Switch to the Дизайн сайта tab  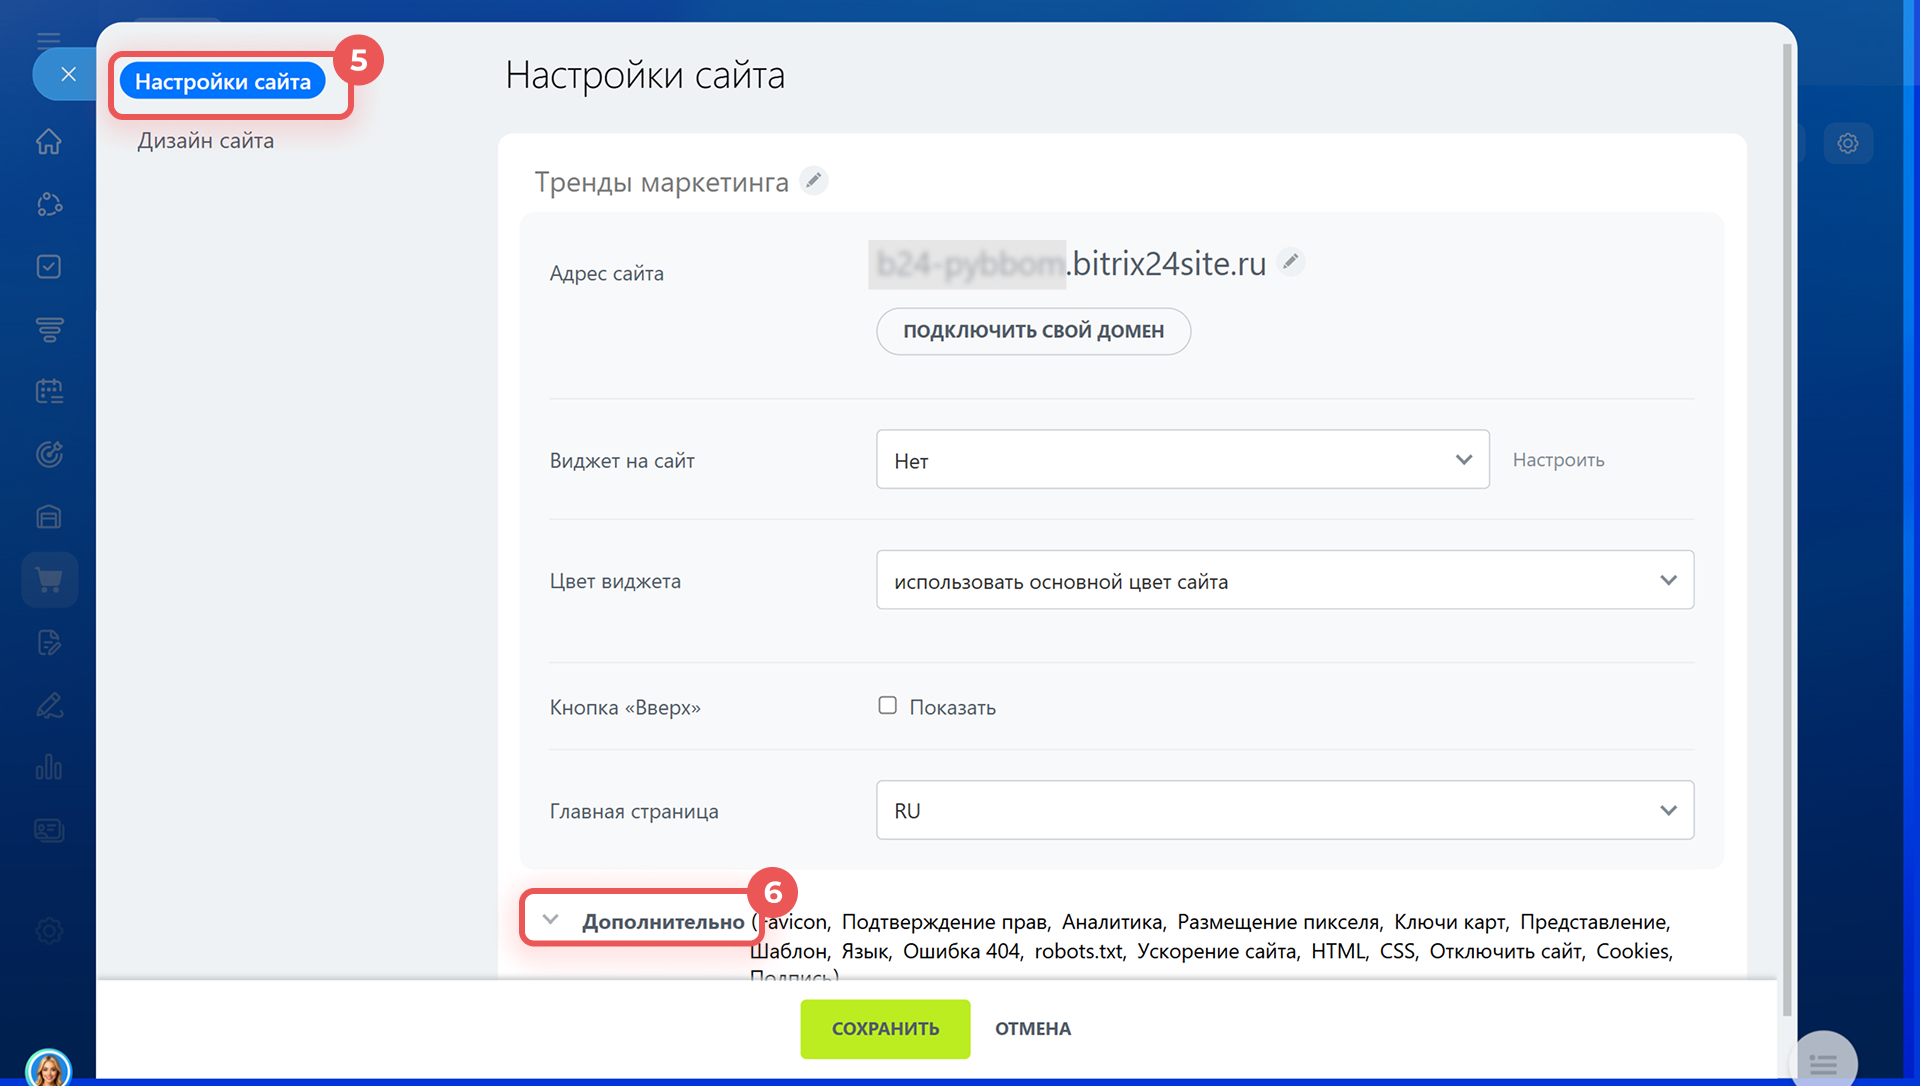pos(206,141)
